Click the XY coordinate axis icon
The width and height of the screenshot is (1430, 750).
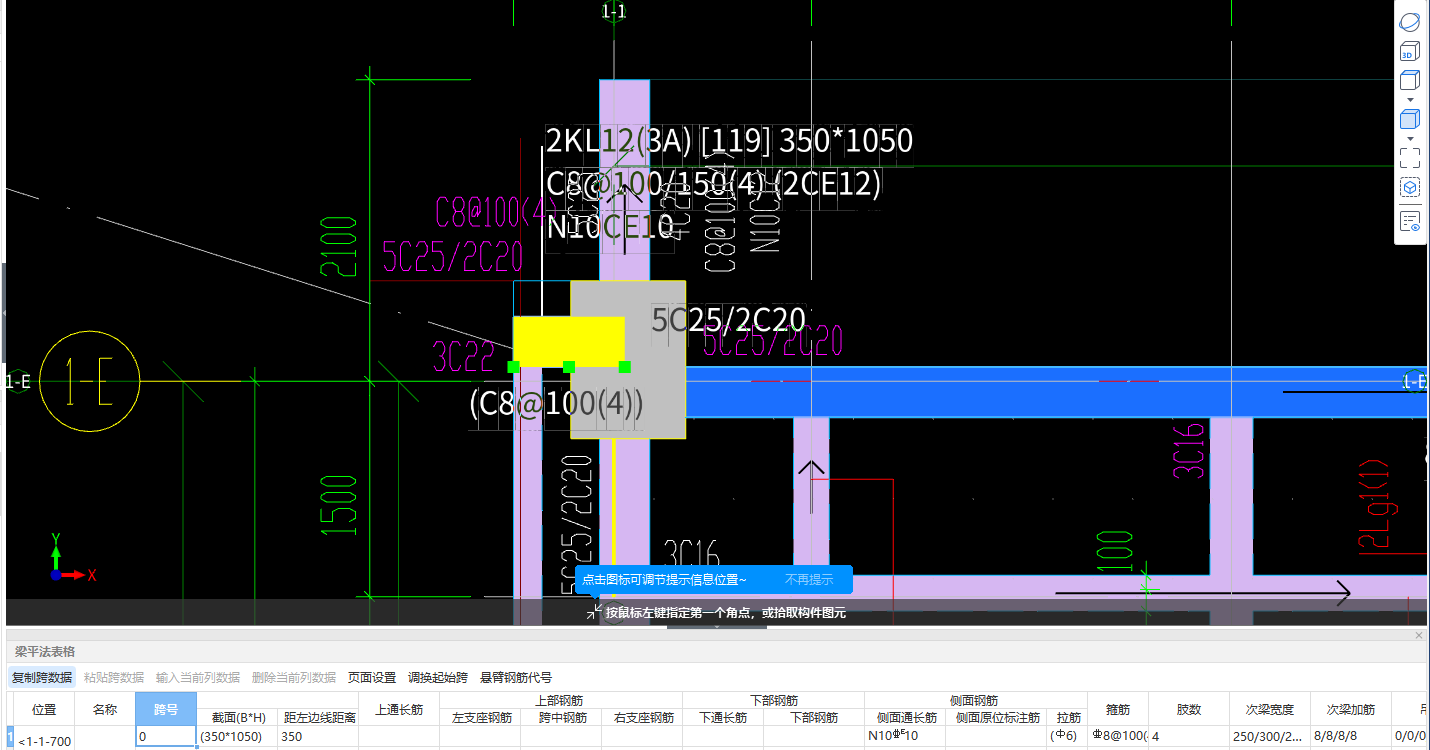point(71,556)
